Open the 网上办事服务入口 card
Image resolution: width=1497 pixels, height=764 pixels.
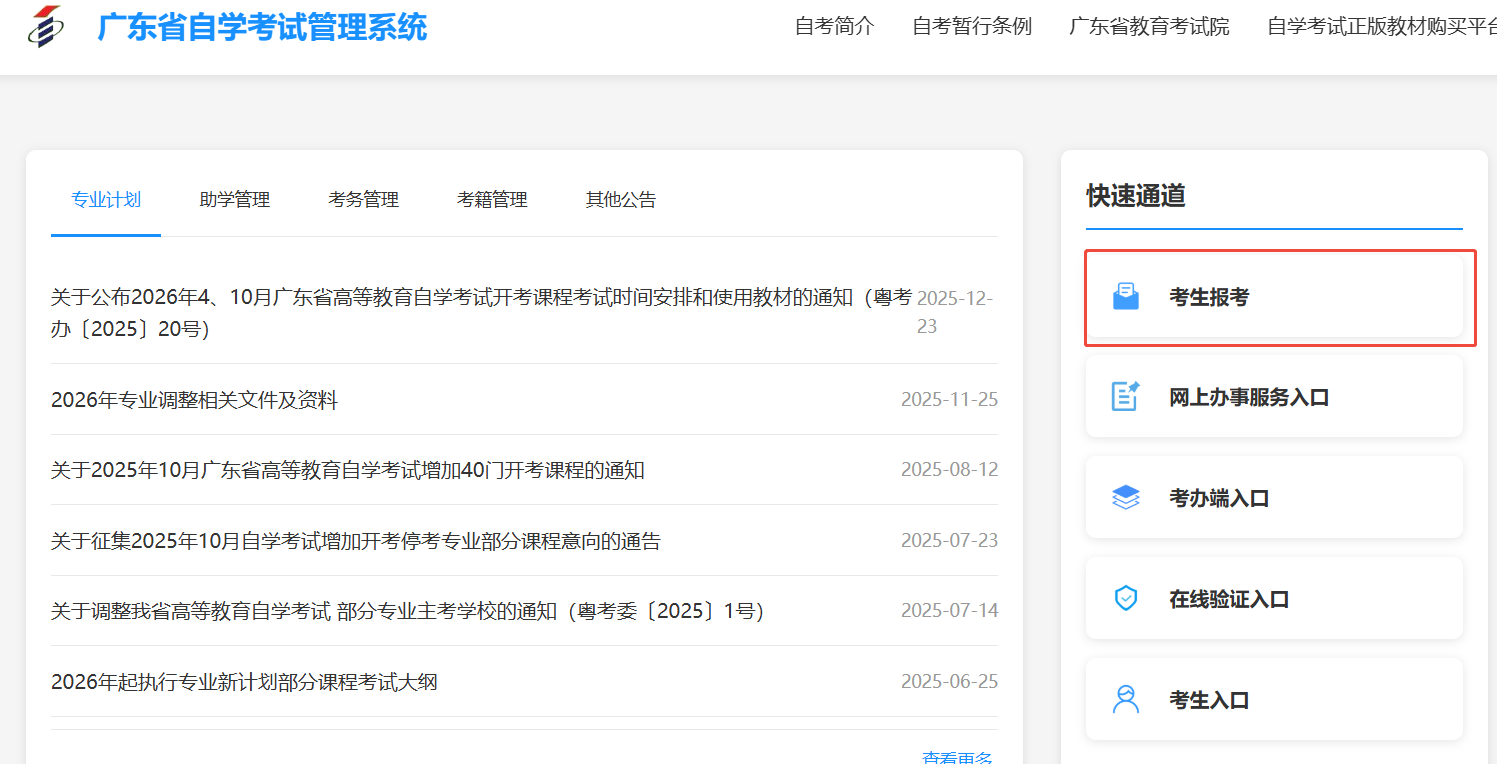point(1274,397)
